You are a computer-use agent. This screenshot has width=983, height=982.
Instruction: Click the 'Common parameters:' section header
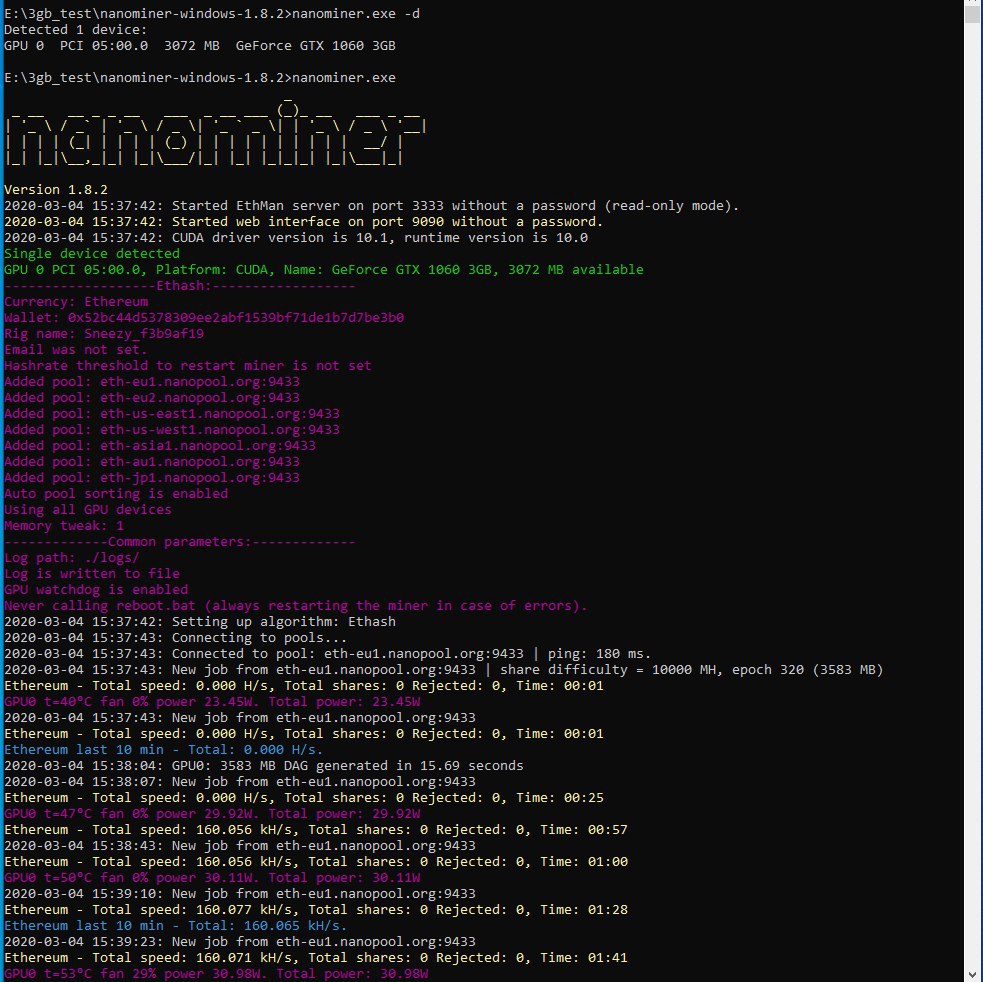(x=180, y=541)
